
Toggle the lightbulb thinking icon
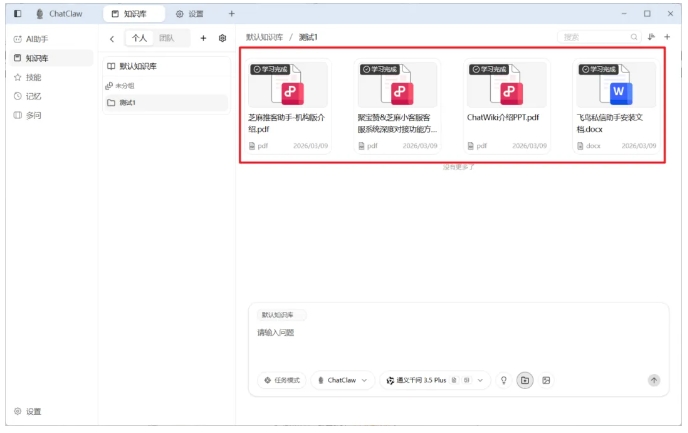tap(504, 380)
